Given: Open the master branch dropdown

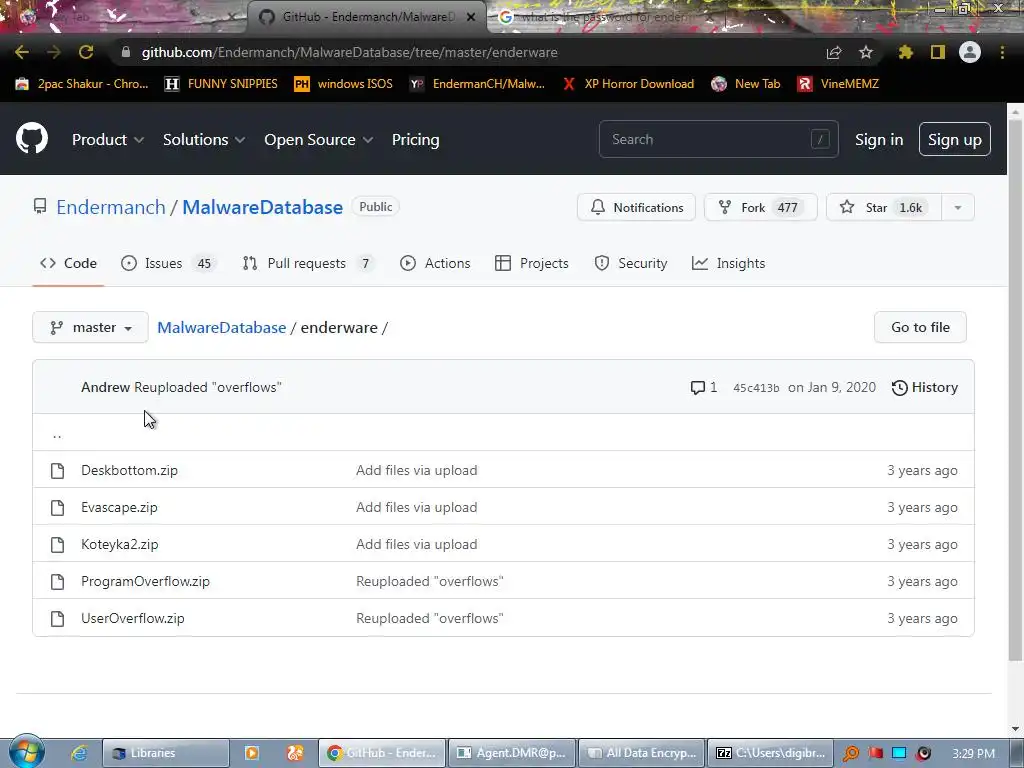Looking at the screenshot, I should [x=90, y=327].
